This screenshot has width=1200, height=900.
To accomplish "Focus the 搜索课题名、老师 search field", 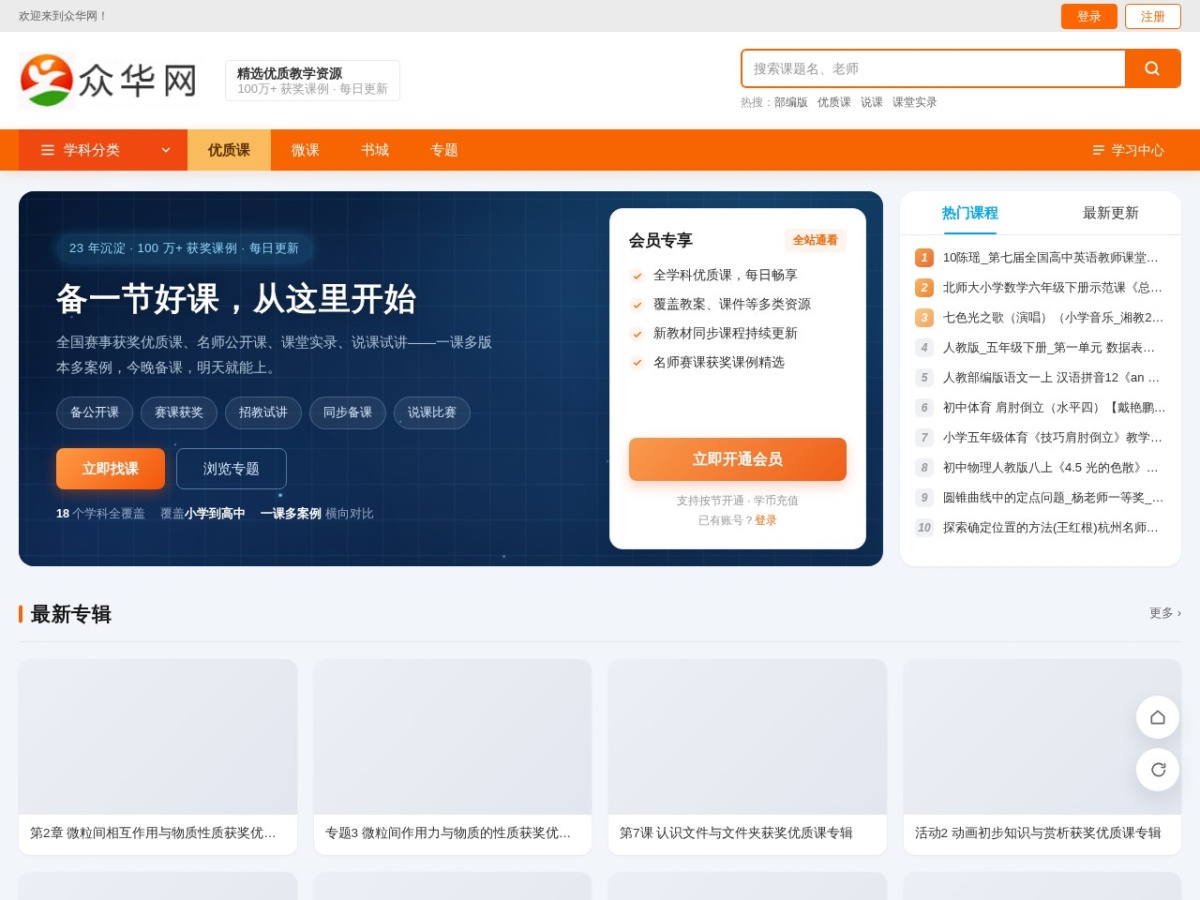I will pos(934,69).
